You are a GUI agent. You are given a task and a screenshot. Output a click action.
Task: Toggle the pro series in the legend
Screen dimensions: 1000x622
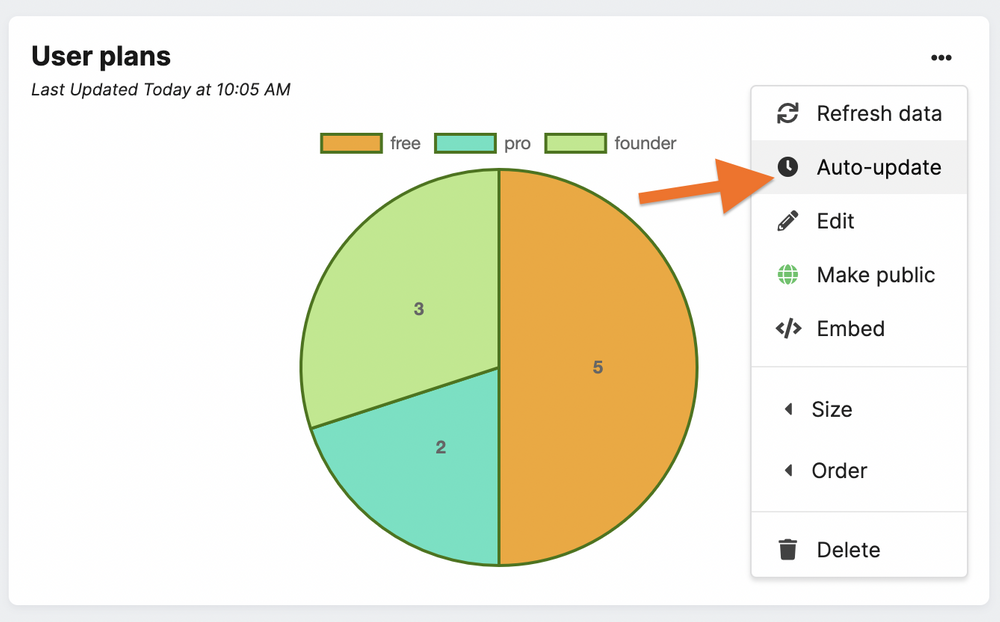coord(517,143)
